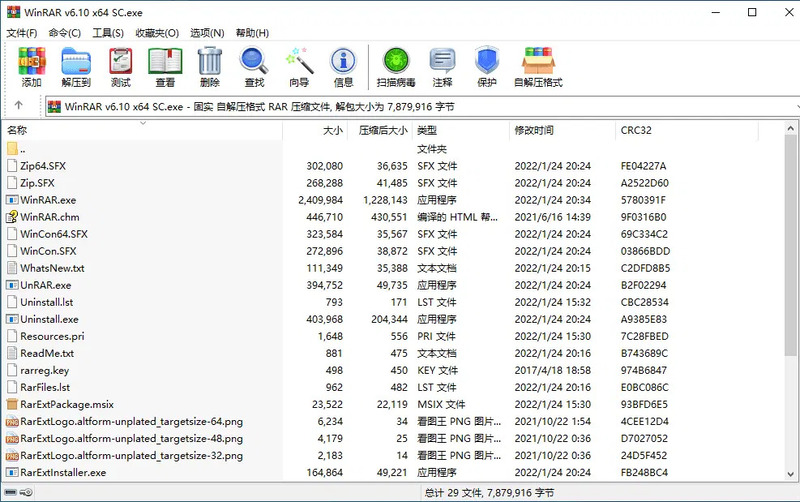Click the 扫描病毒 (Virus scan) icon

[396, 61]
